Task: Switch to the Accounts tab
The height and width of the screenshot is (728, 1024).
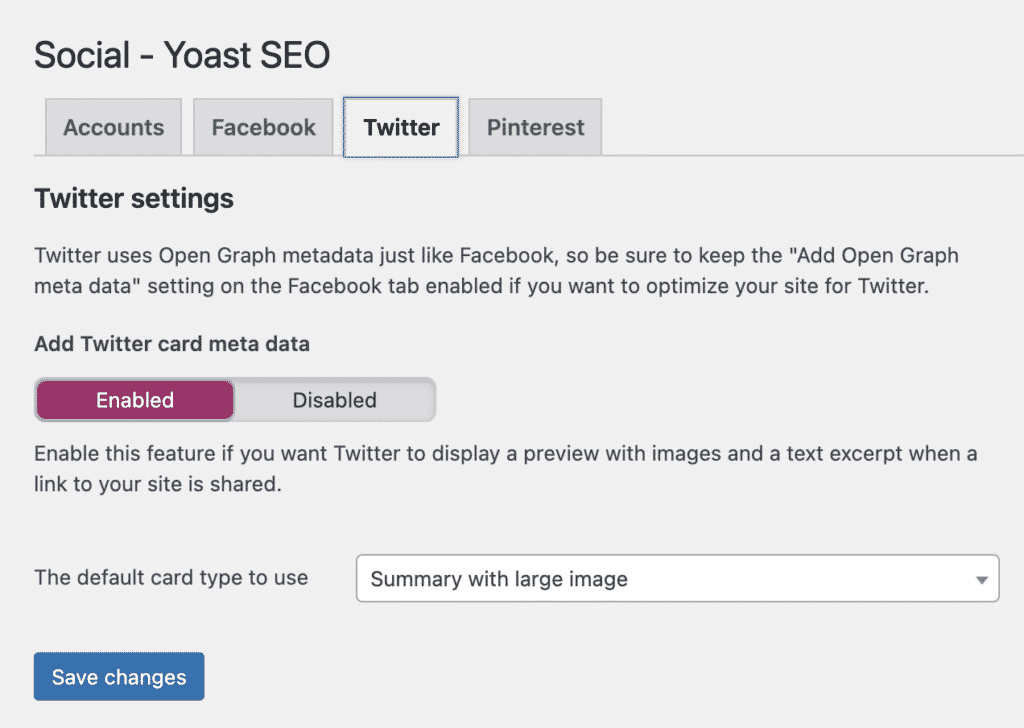Action: click(x=113, y=127)
